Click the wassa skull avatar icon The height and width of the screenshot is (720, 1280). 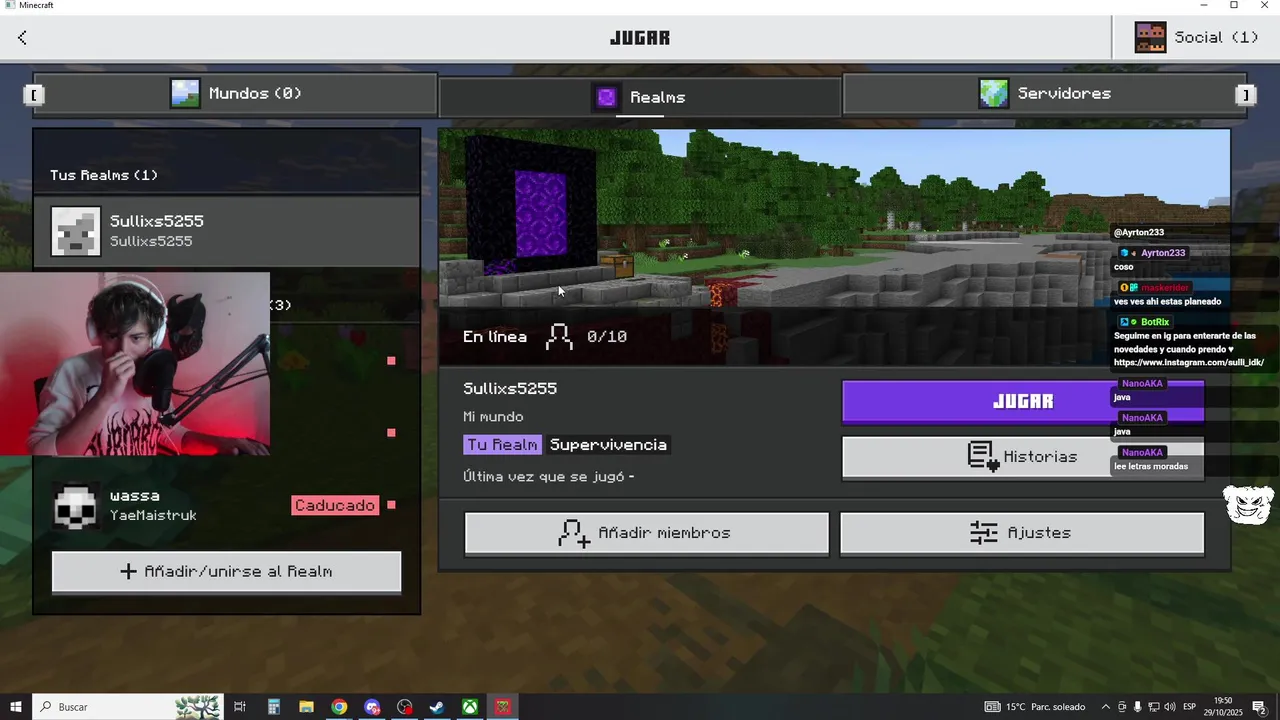coord(76,506)
